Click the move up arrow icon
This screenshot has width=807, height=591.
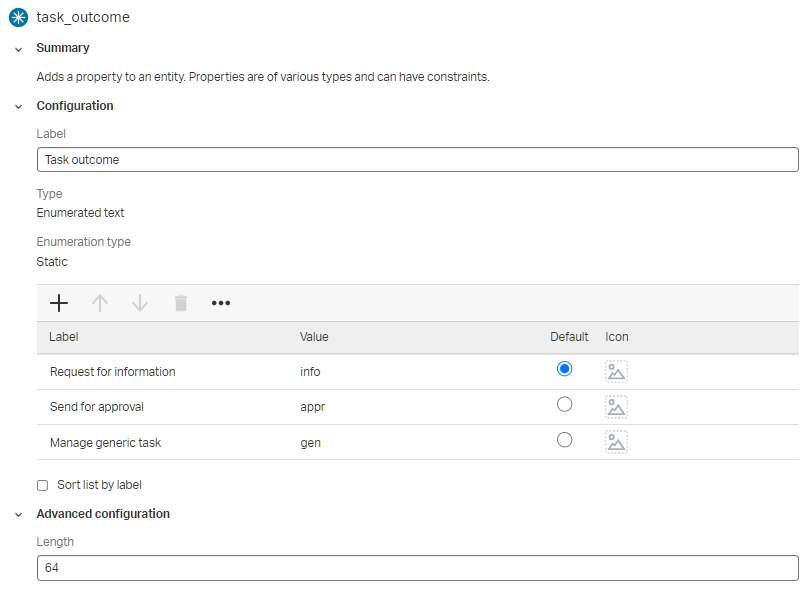click(100, 303)
